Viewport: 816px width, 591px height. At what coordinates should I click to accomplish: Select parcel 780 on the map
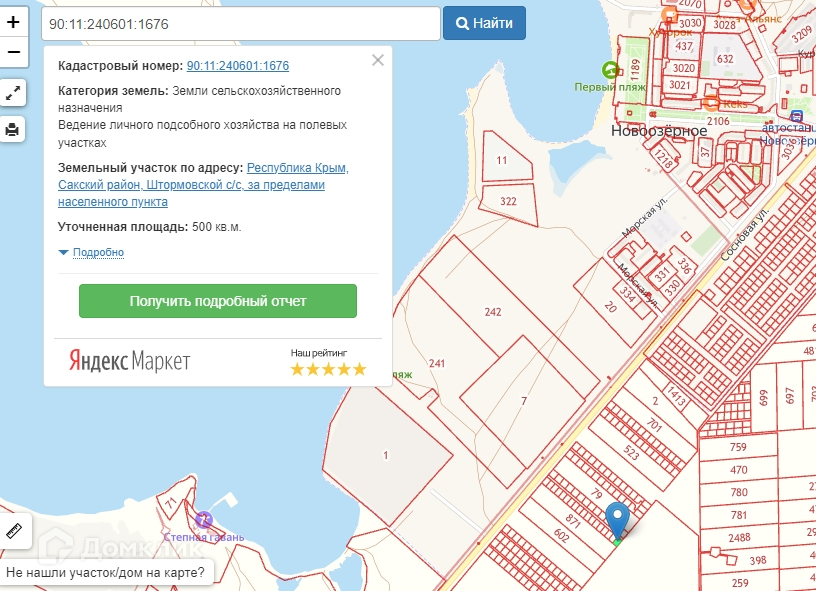coord(739,492)
